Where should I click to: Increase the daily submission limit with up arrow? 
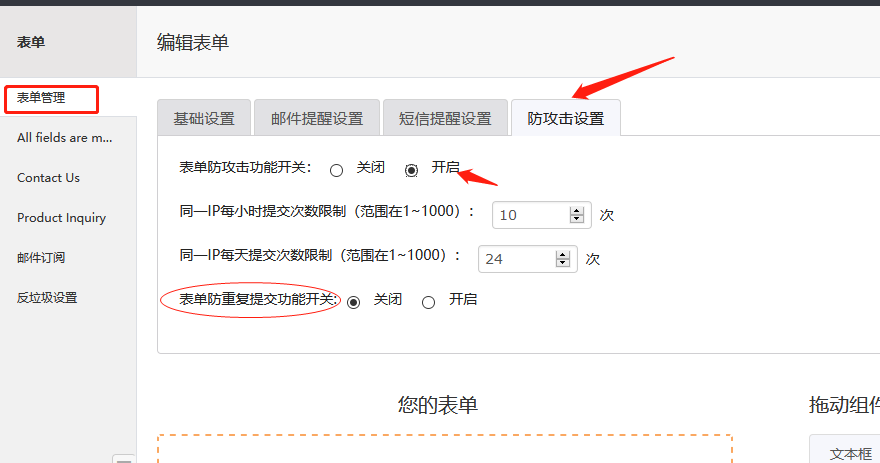click(x=562, y=254)
